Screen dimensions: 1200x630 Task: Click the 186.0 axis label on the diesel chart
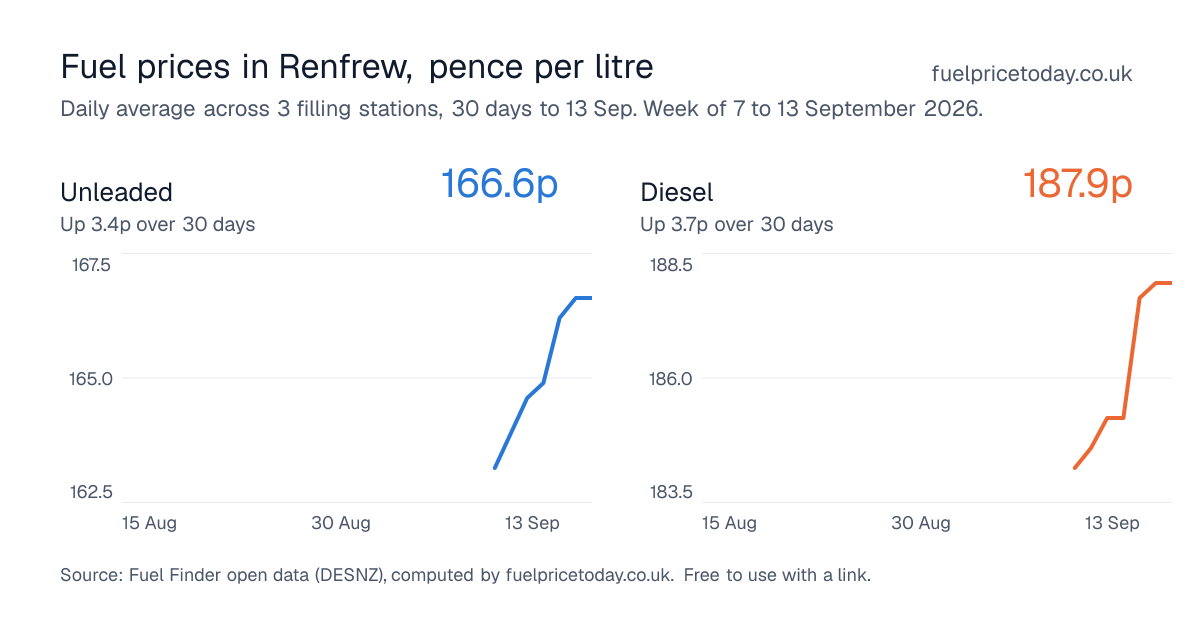(x=671, y=379)
